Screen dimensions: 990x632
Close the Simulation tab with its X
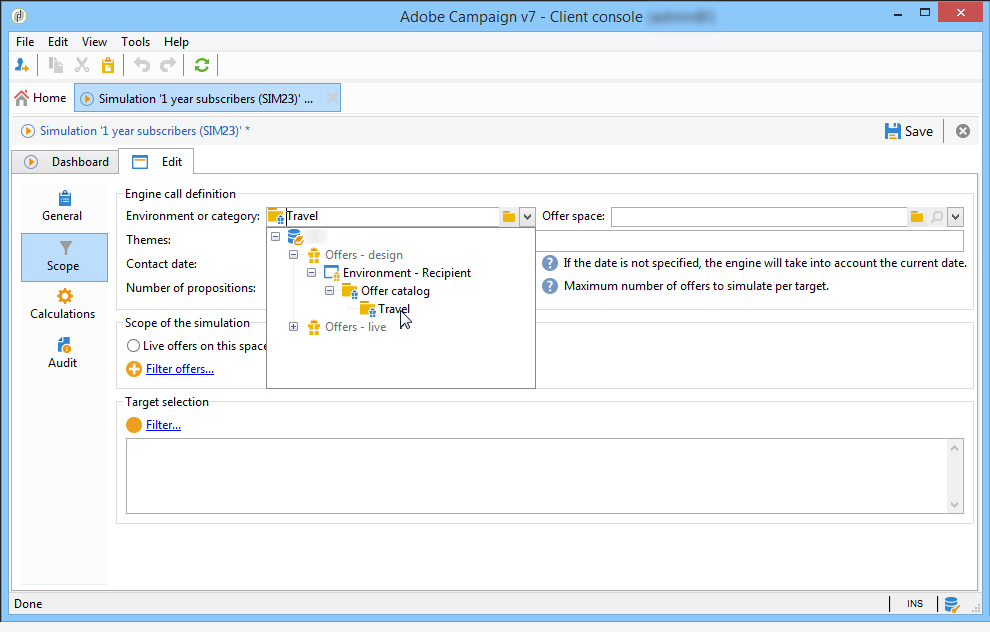coord(331,98)
